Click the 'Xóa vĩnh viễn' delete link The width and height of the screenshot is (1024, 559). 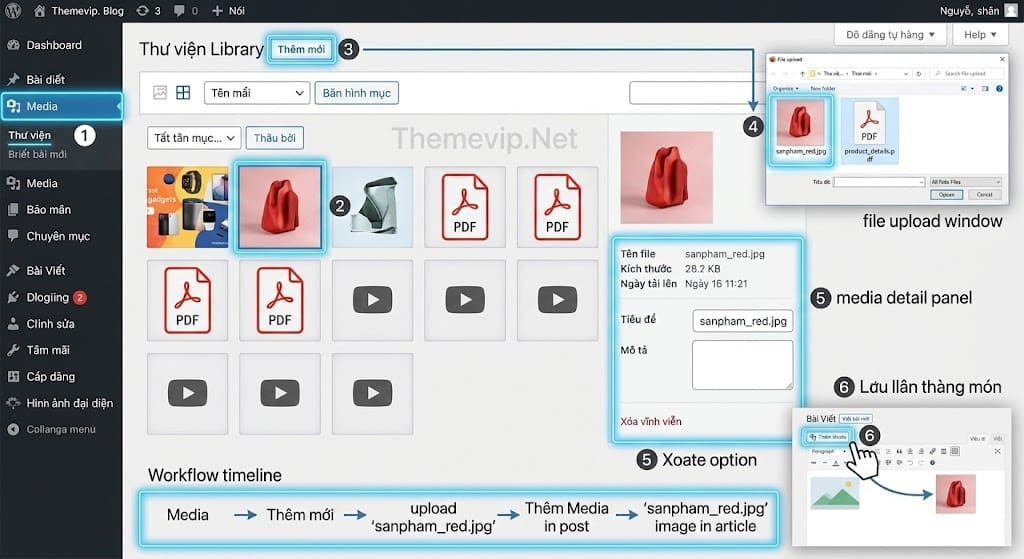[x=651, y=421]
